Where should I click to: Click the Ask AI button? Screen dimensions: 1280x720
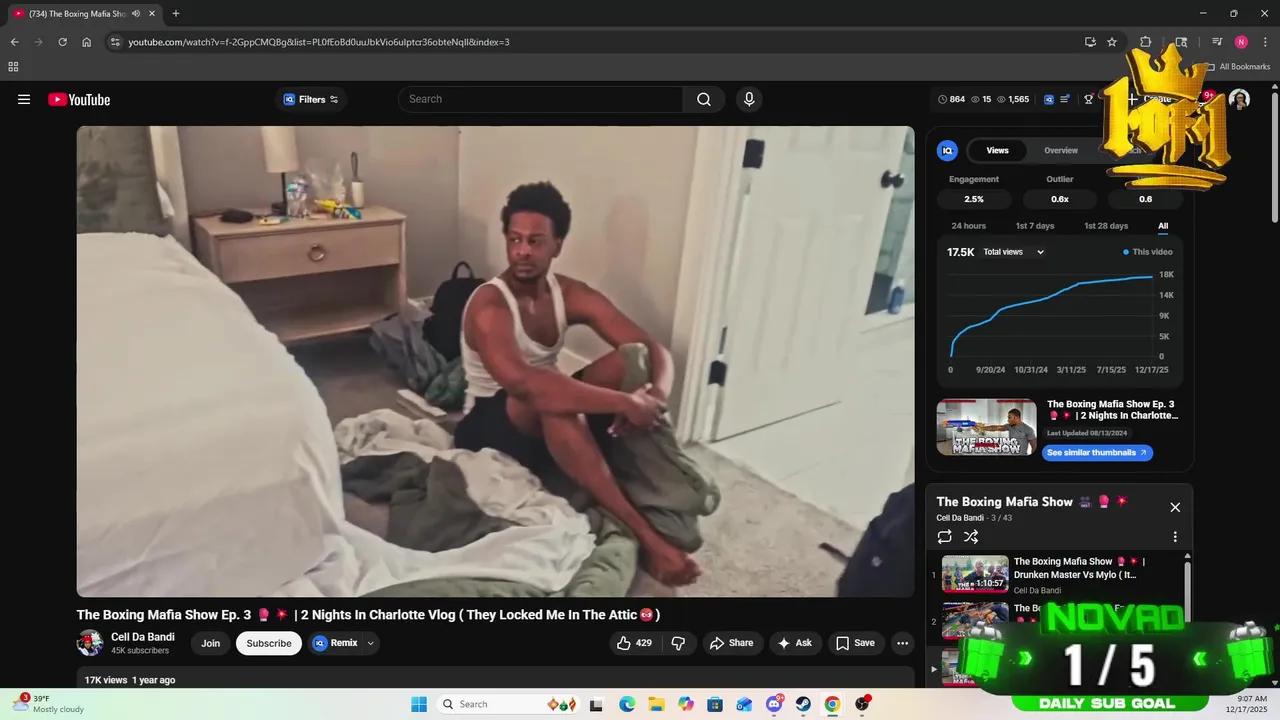click(795, 643)
